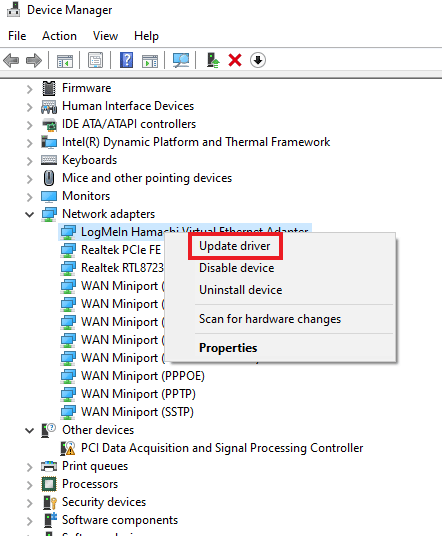This screenshot has width=442, height=536.
Task: Click the Forward arrow toolbar icon
Action: point(34,61)
